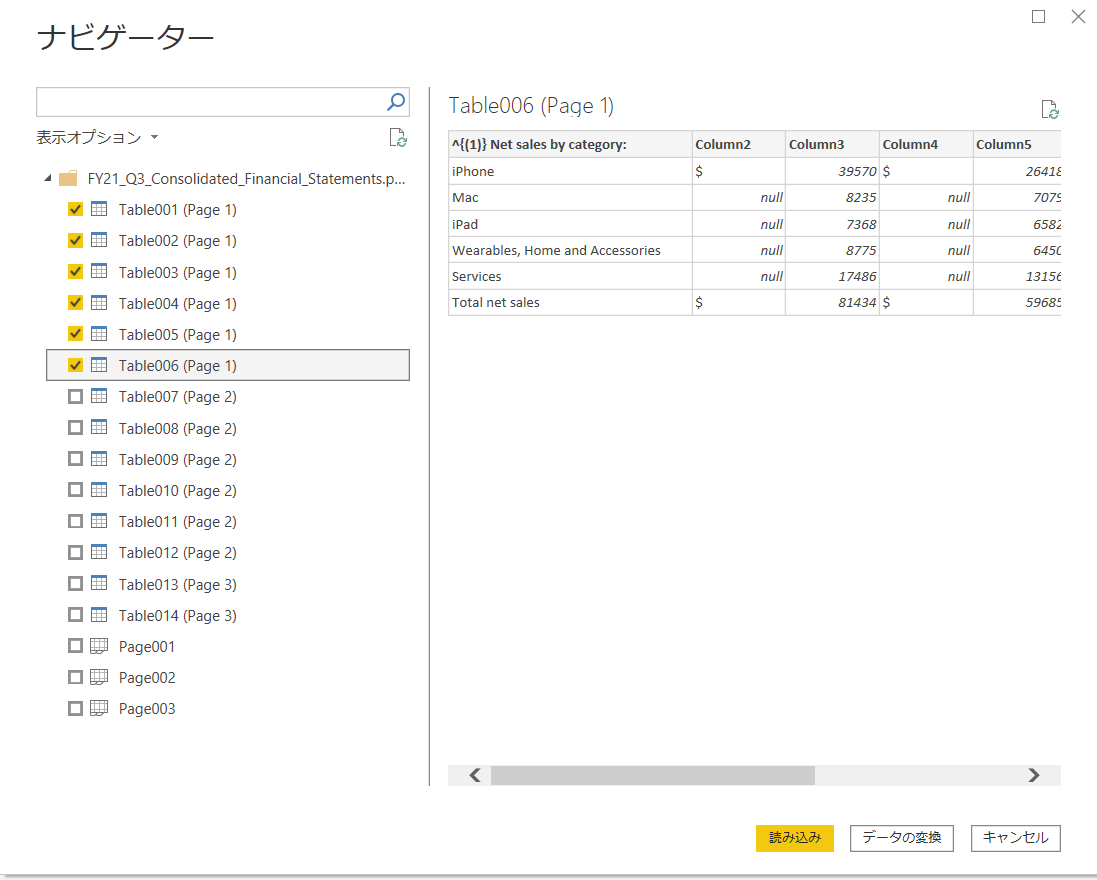Click the preview refresh icon above the table
This screenshot has height=880, width=1097.
point(1049,110)
